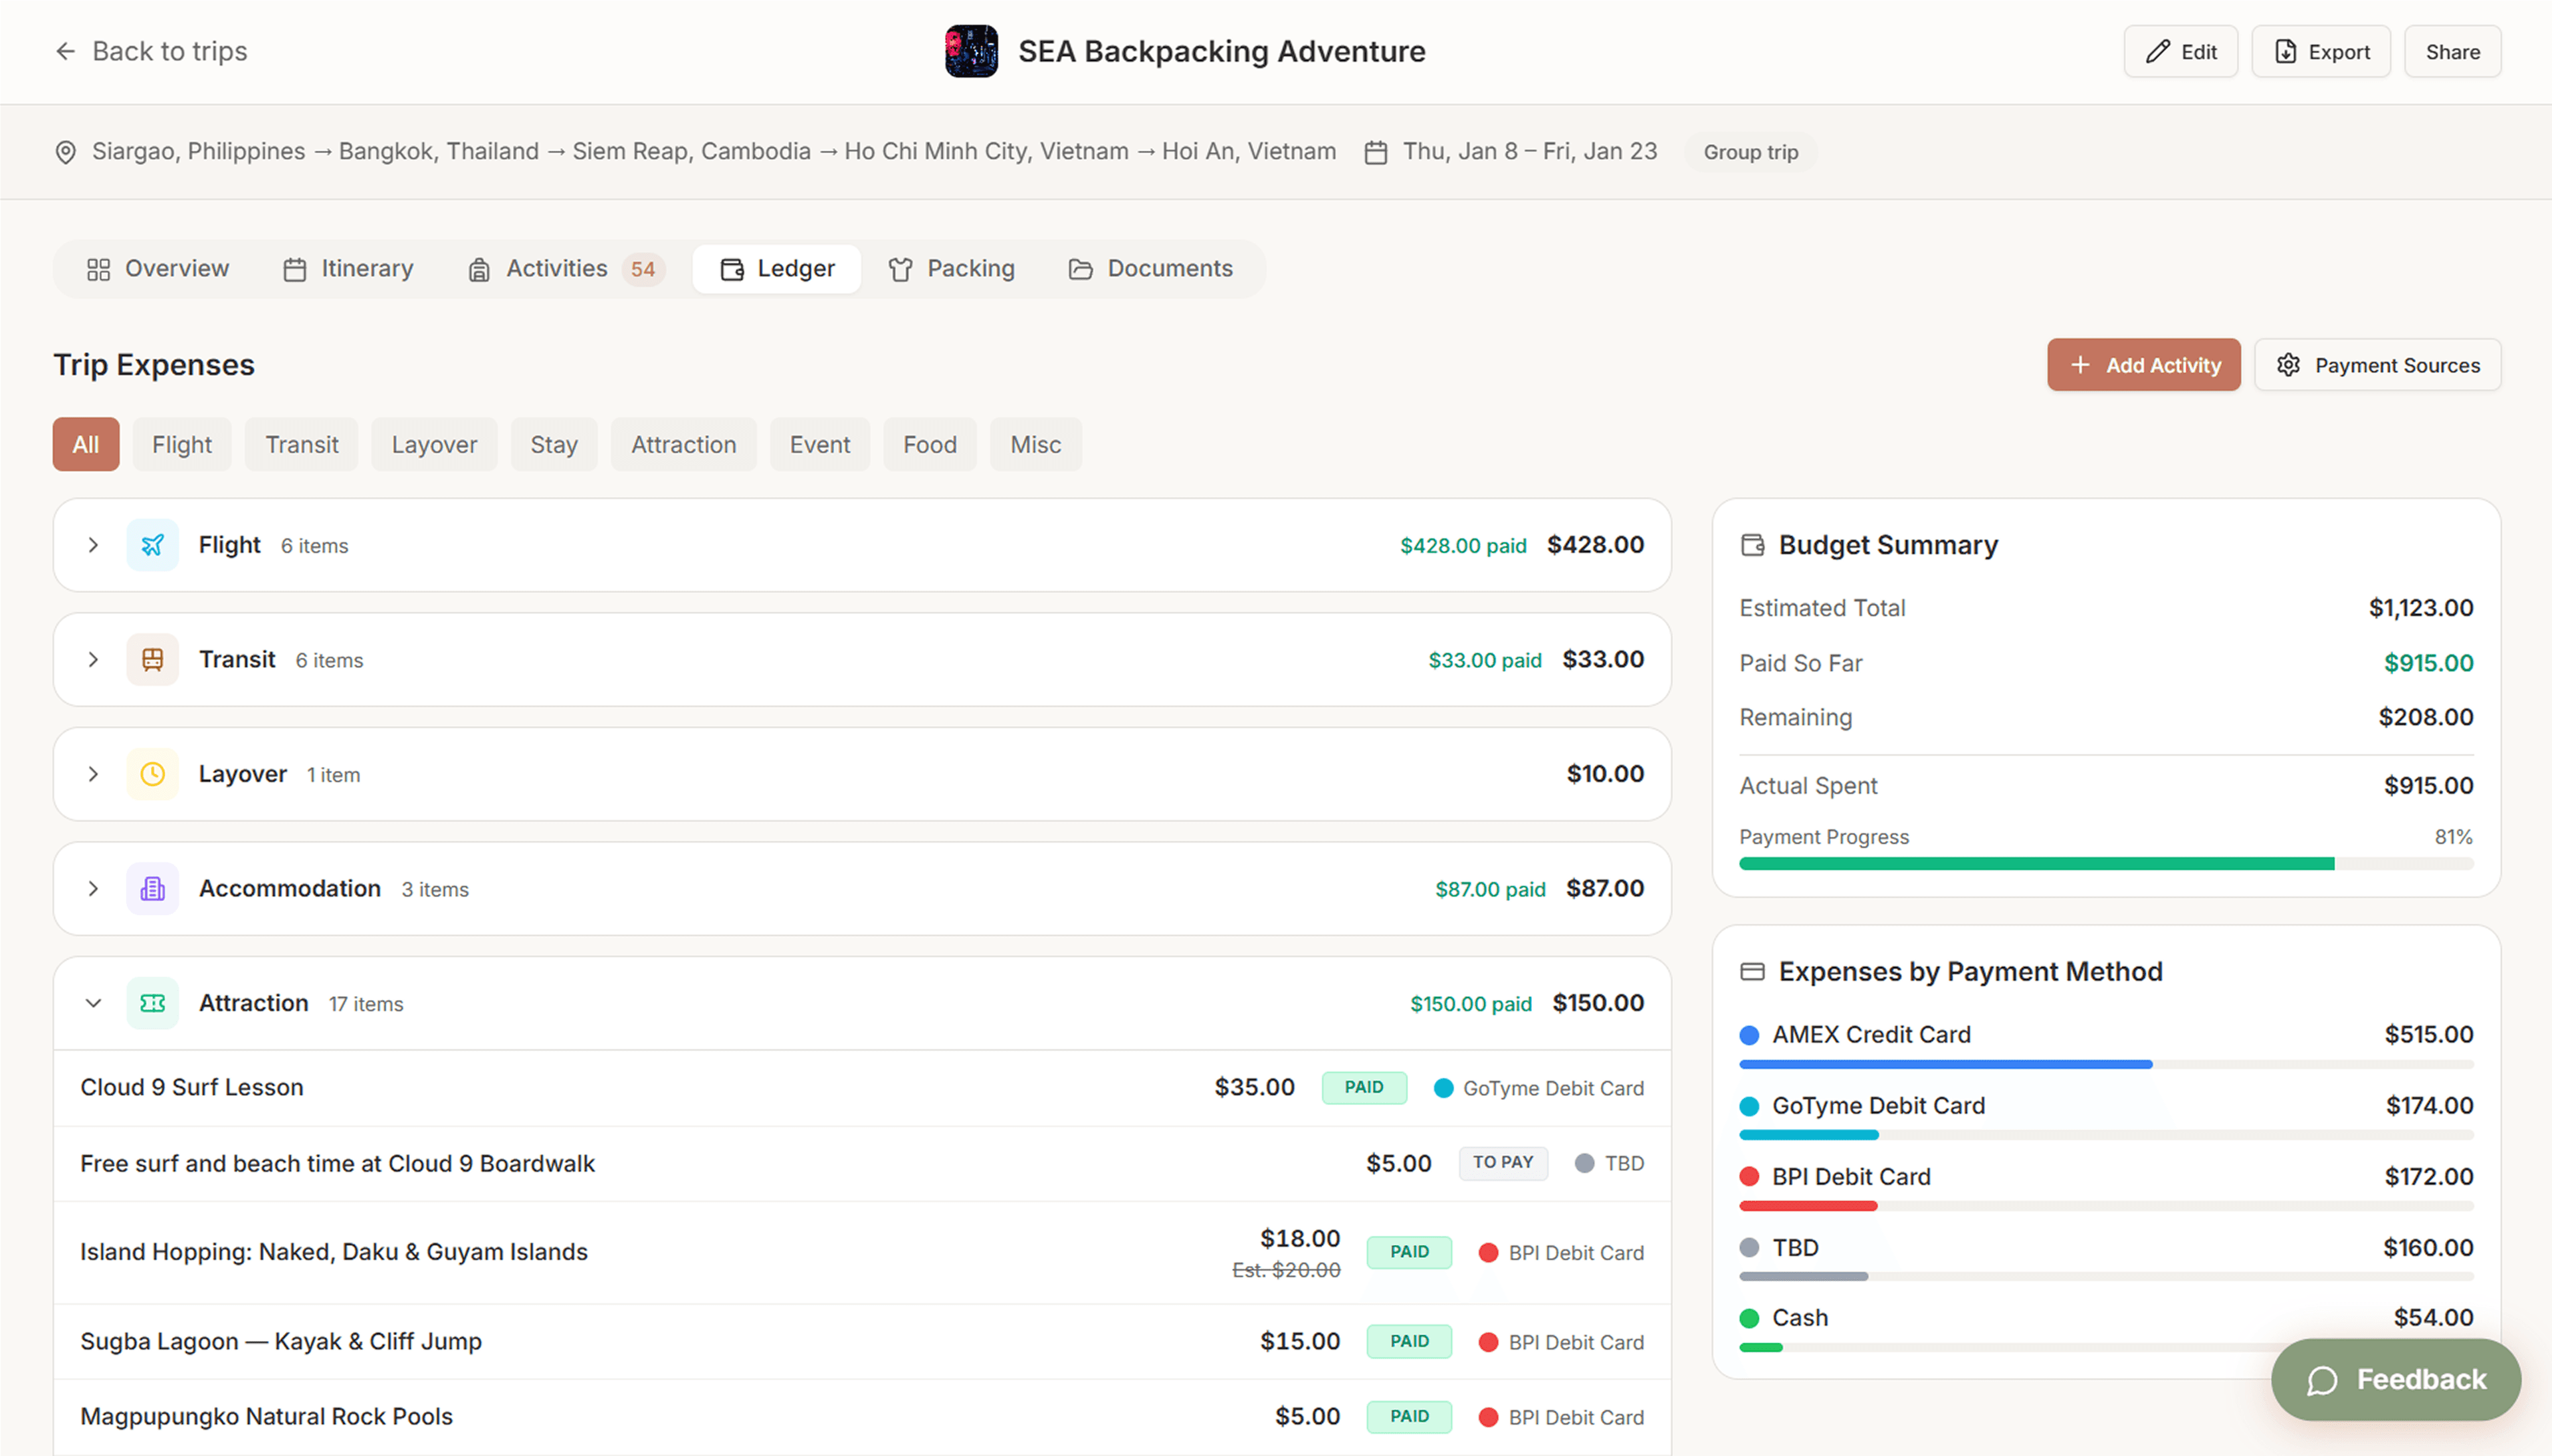Toggle TO PAY status for Cloud 9 Boardwalk
The height and width of the screenshot is (1456, 2552).
click(1502, 1163)
